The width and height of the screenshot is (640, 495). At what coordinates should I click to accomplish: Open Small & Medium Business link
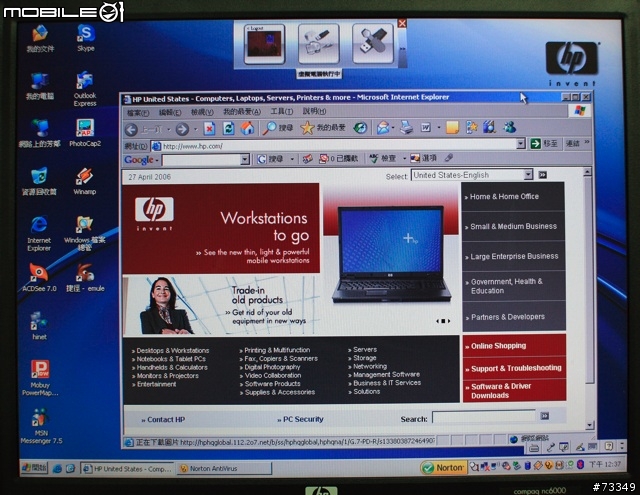(x=513, y=226)
